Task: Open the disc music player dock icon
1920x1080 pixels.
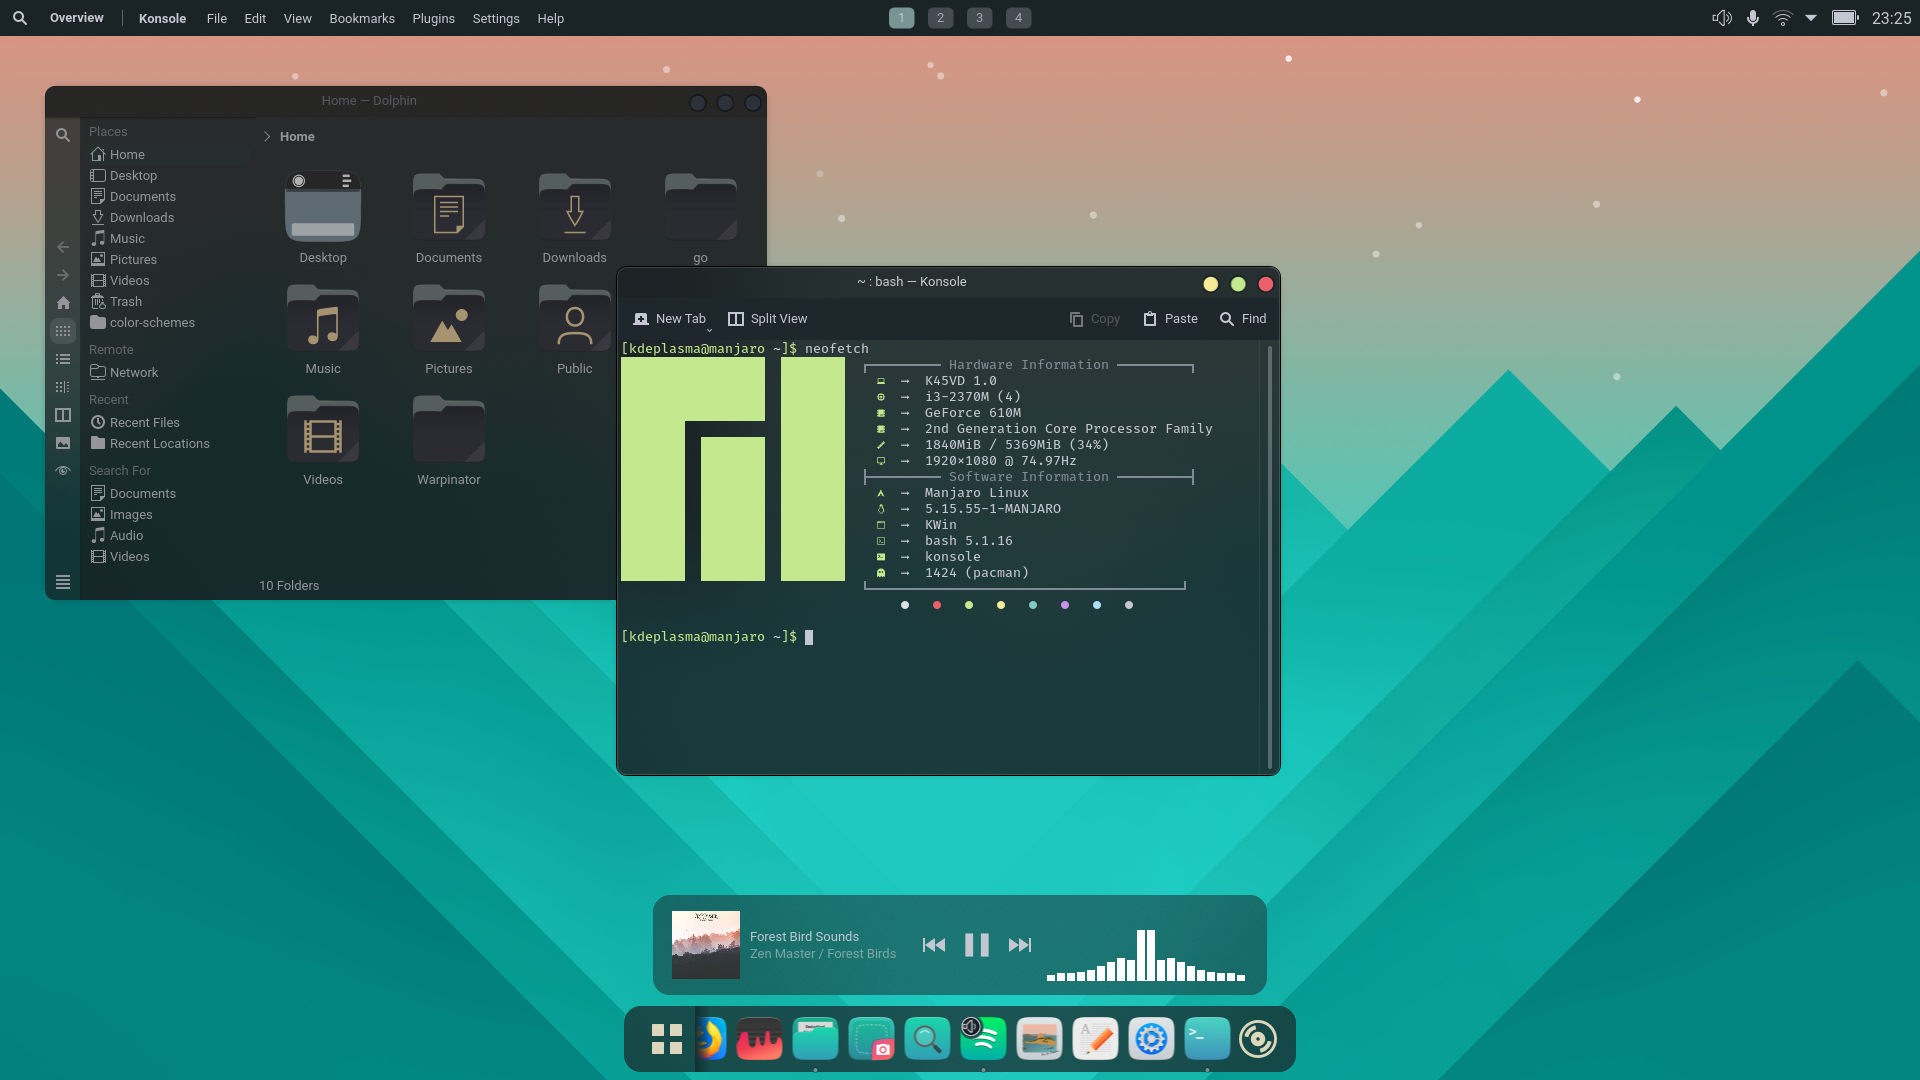Action: pyautogui.click(x=1258, y=1039)
